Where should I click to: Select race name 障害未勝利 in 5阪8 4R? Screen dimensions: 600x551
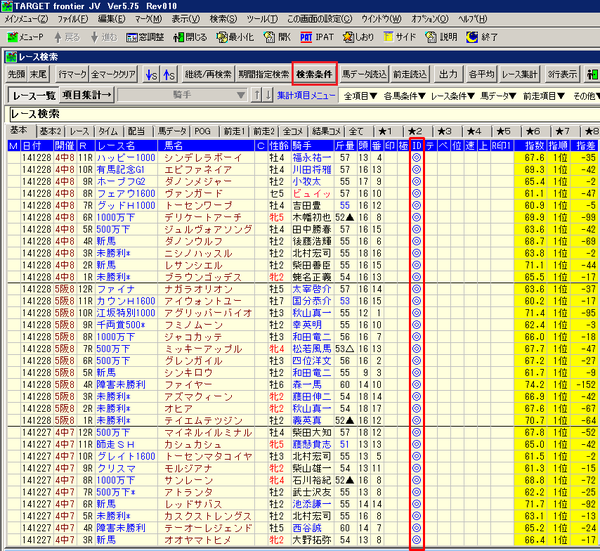[121, 385]
